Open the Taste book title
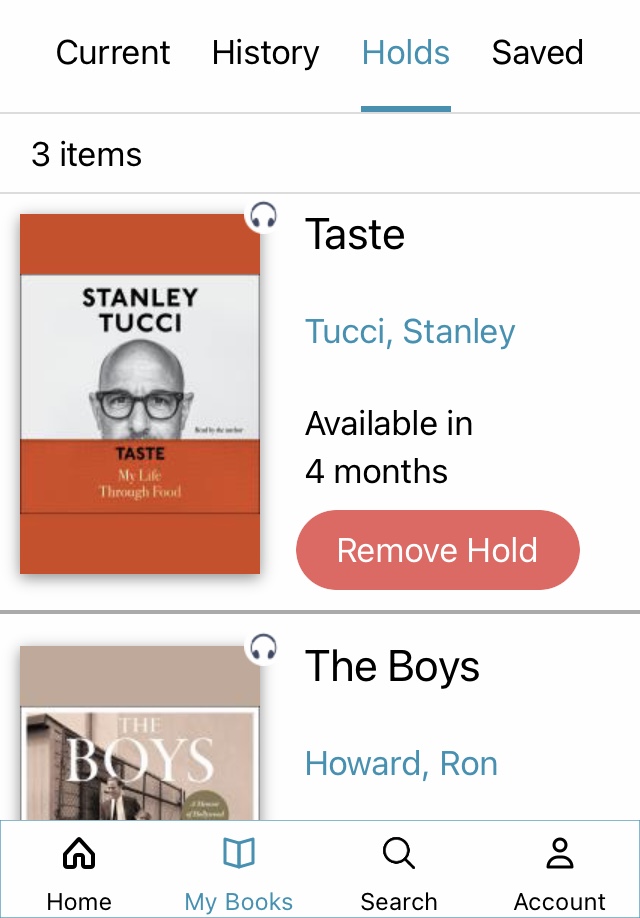640x918 pixels. (x=355, y=235)
